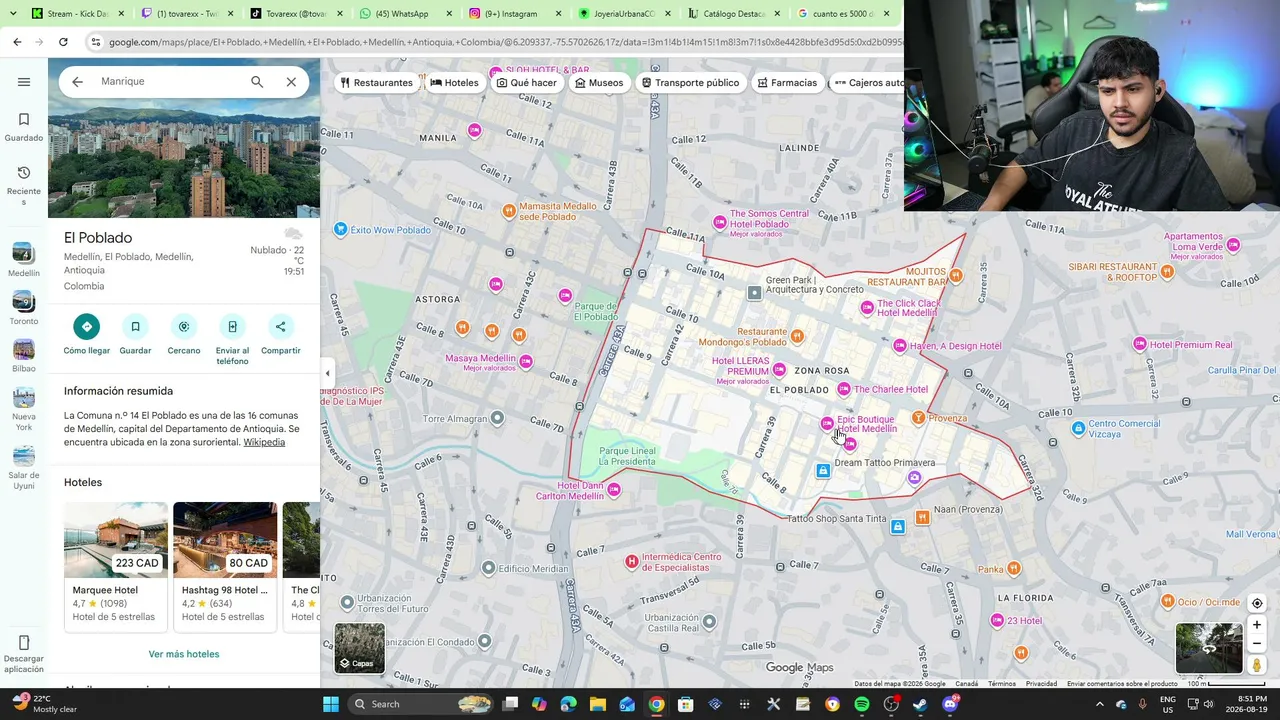The height and width of the screenshot is (720, 1280).
Task: Click the back arrow in the search box
Action: tap(77, 82)
